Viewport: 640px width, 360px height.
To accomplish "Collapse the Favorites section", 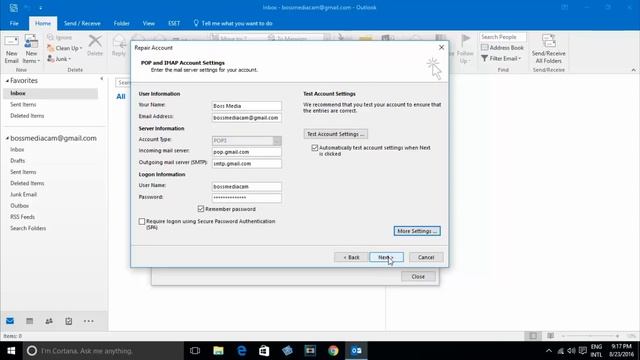I will 7,81.
